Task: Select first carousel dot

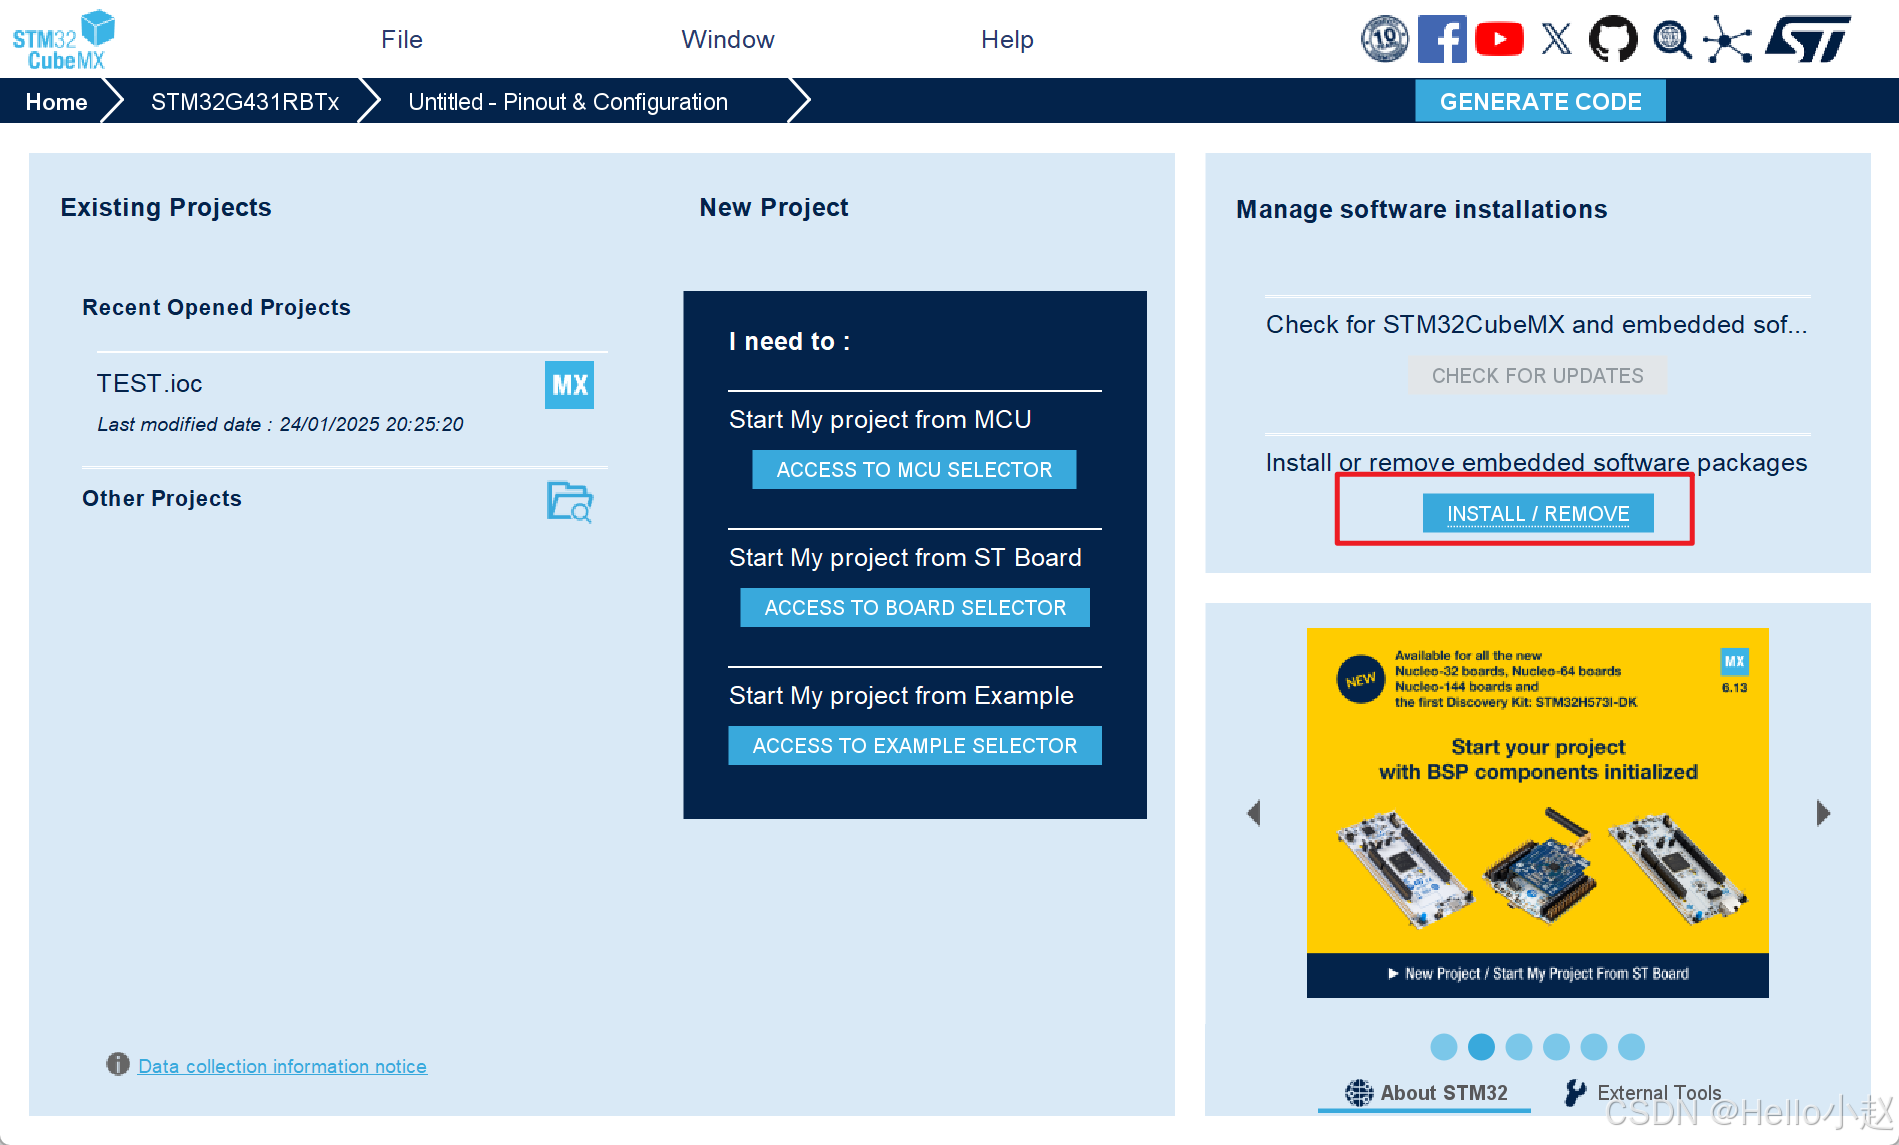Action: [x=1444, y=1047]
